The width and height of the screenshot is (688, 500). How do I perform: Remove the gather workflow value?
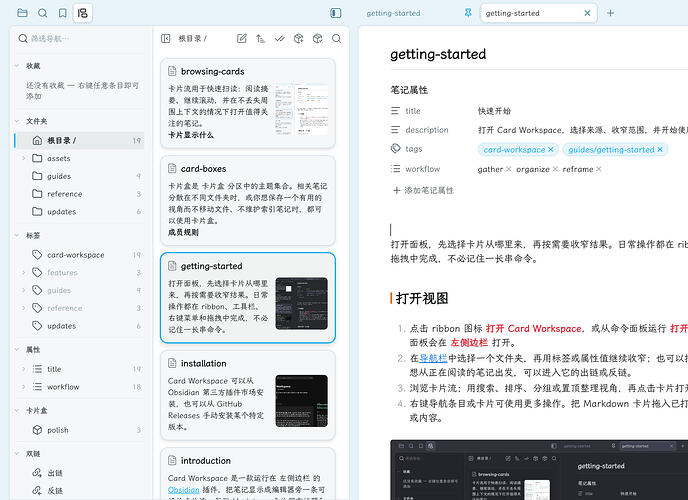508,169
